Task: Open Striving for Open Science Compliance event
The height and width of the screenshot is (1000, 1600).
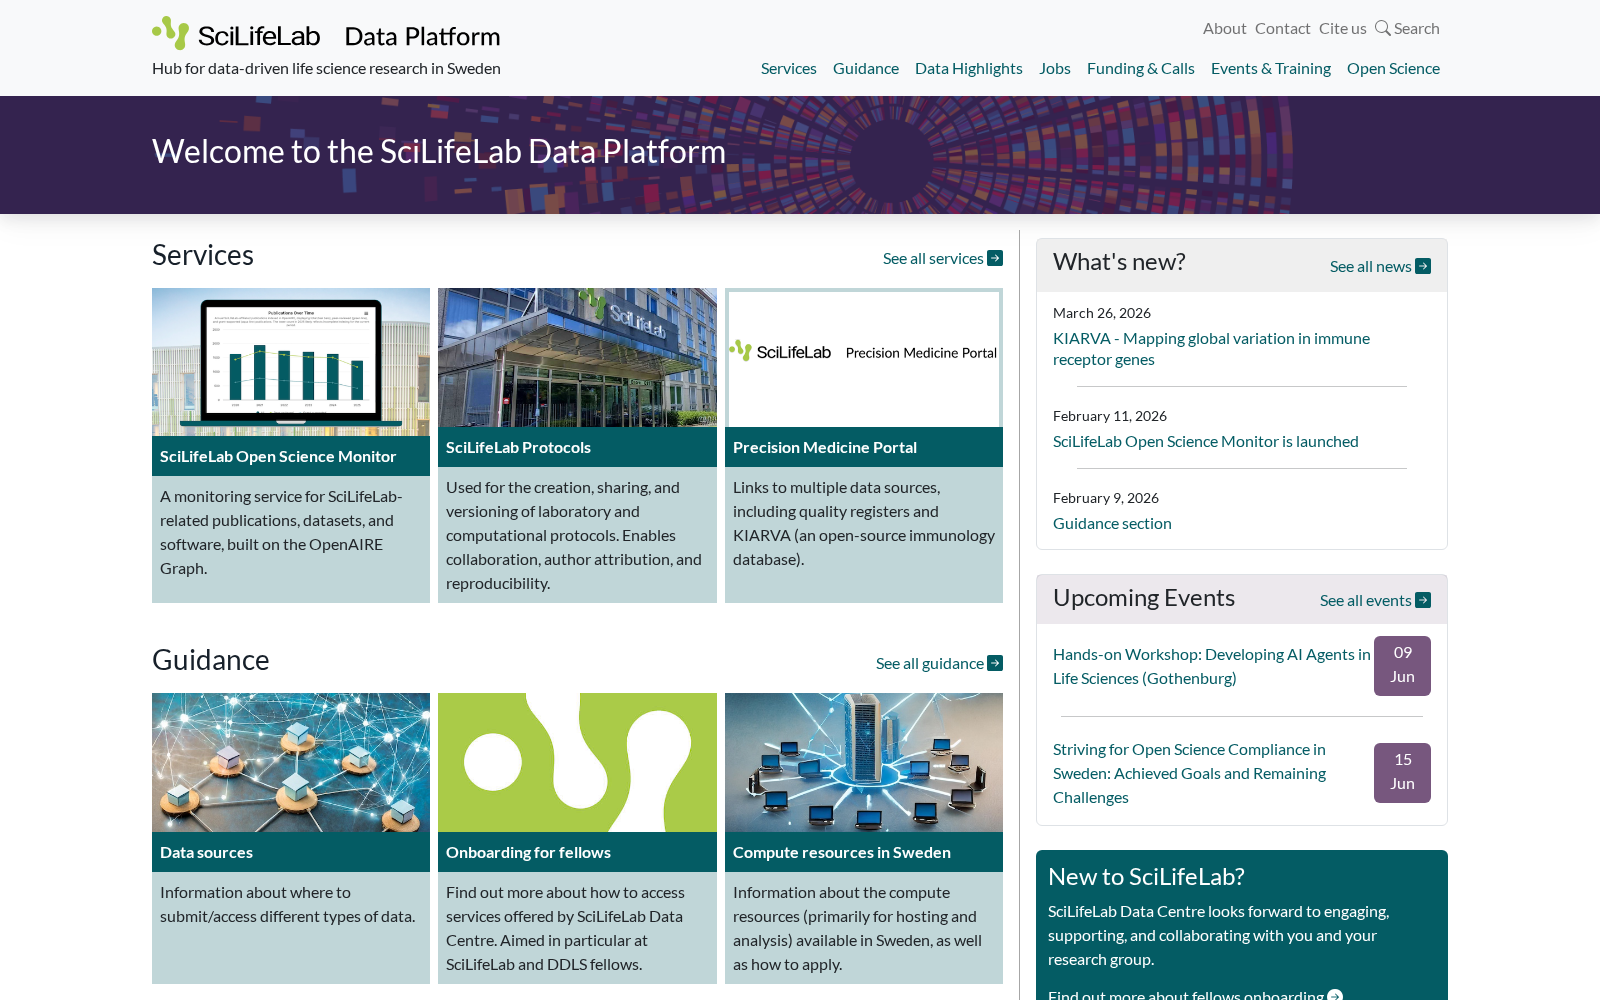Action: 1189,773
